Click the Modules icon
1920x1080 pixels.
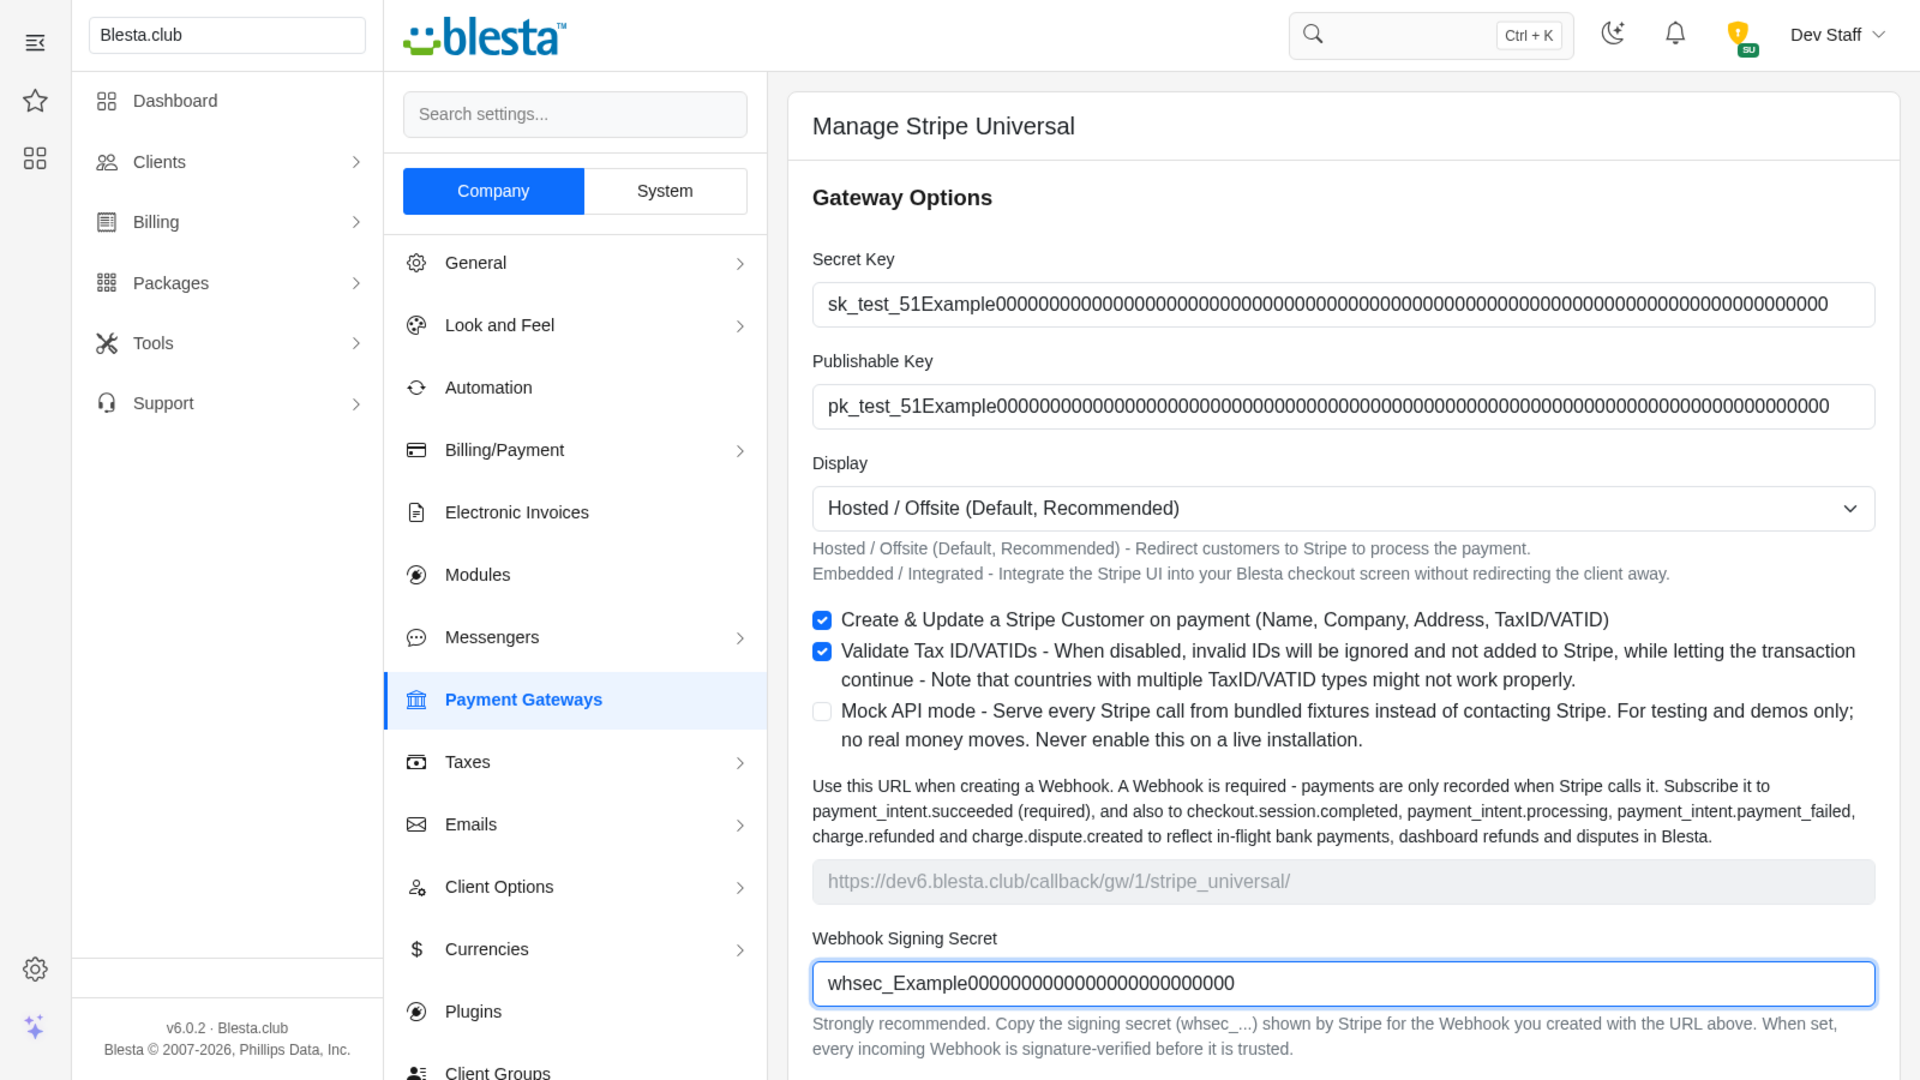(x=417, y=575)
